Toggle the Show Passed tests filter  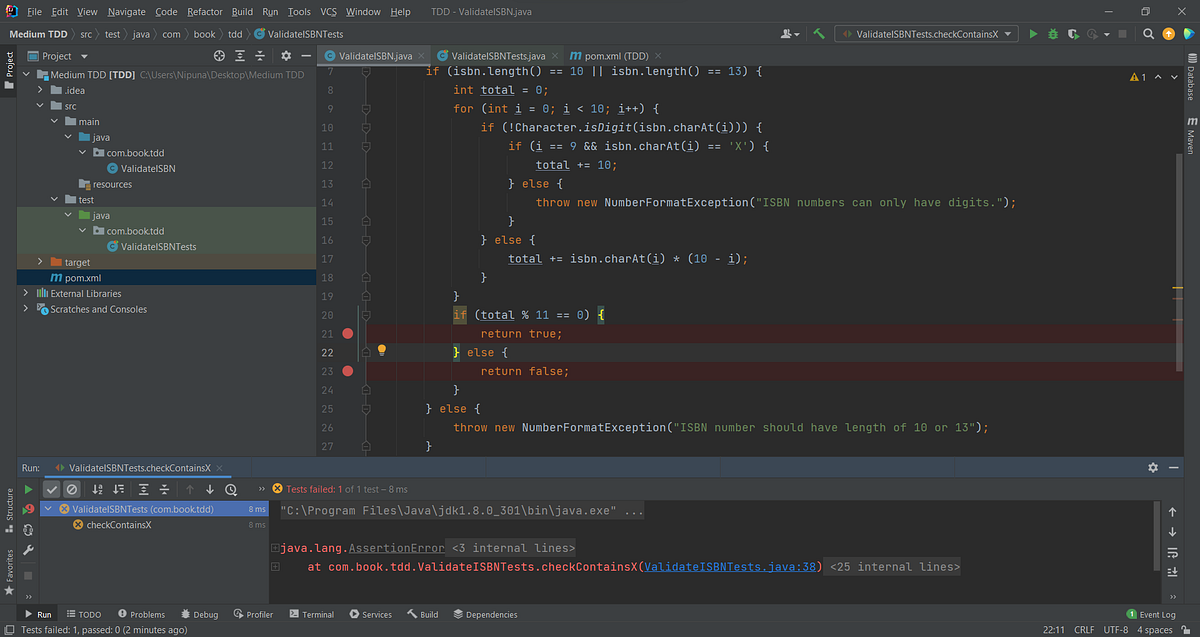click(52, 489)
